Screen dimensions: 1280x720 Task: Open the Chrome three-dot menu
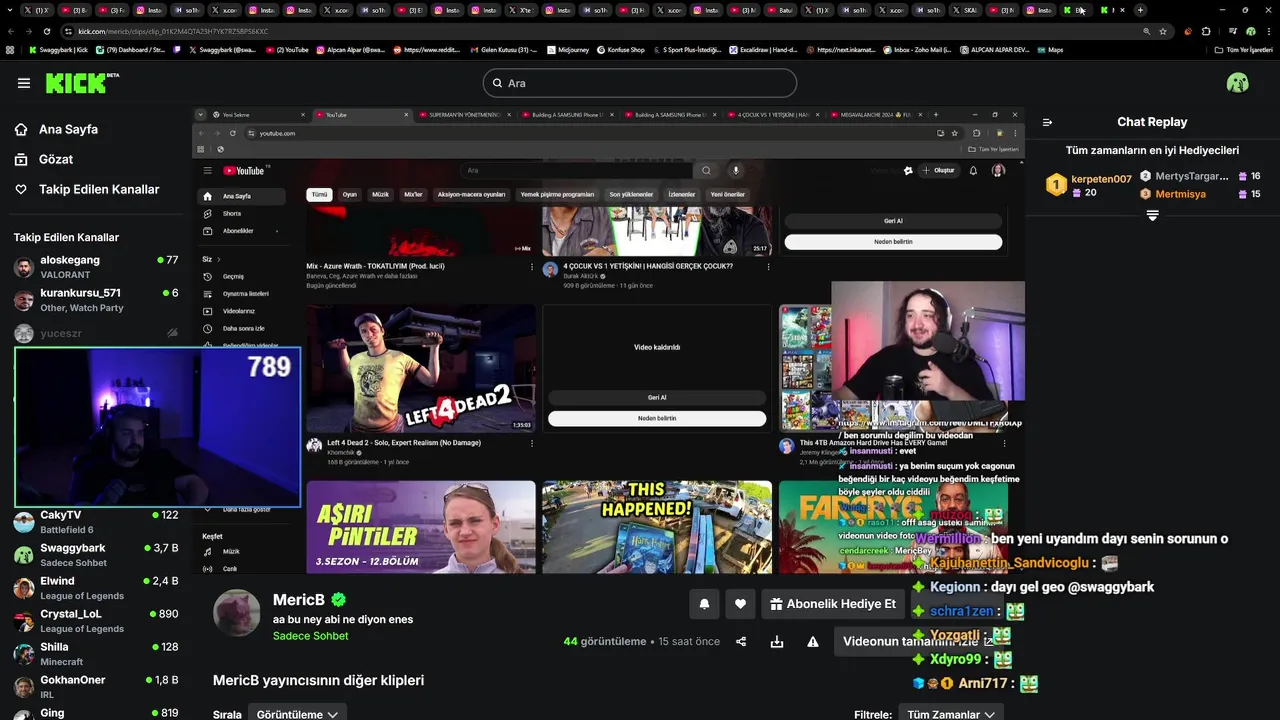pyautogui.click(x=1268, y=31)
